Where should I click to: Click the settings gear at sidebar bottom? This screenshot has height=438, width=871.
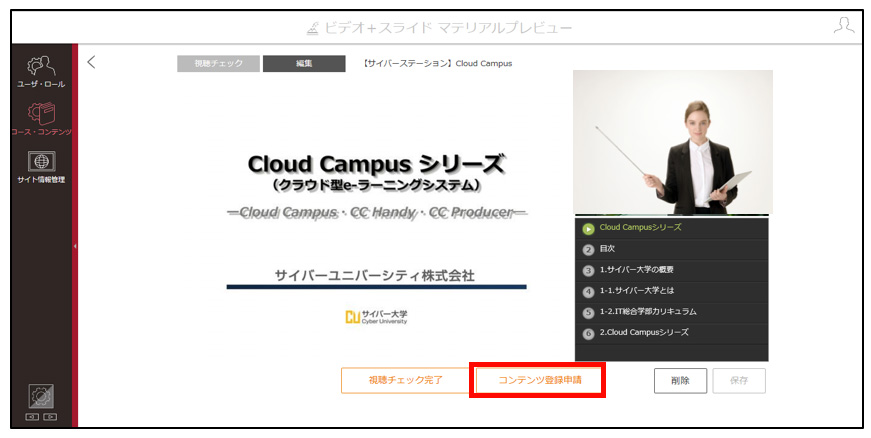41,396
